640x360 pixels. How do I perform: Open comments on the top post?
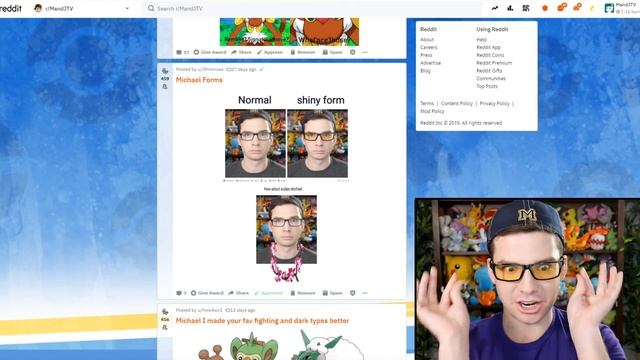tap(182, 52)
